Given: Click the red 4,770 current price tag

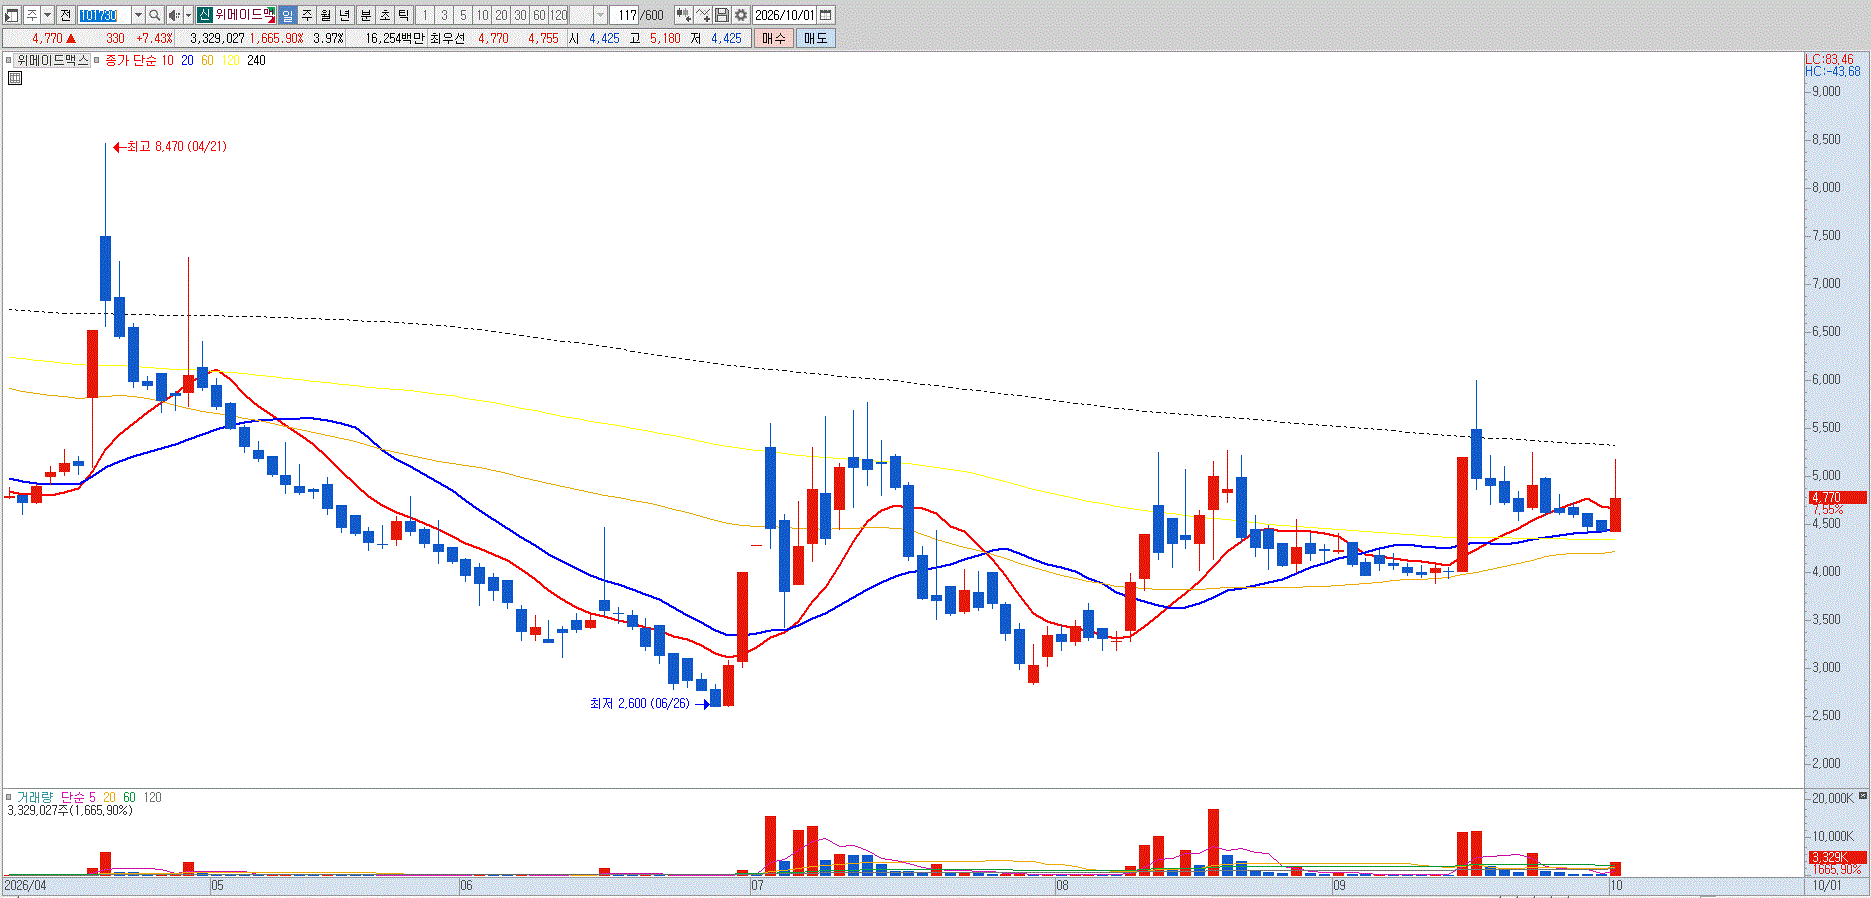Looking at the screenshot, I should coord(1837,497).
